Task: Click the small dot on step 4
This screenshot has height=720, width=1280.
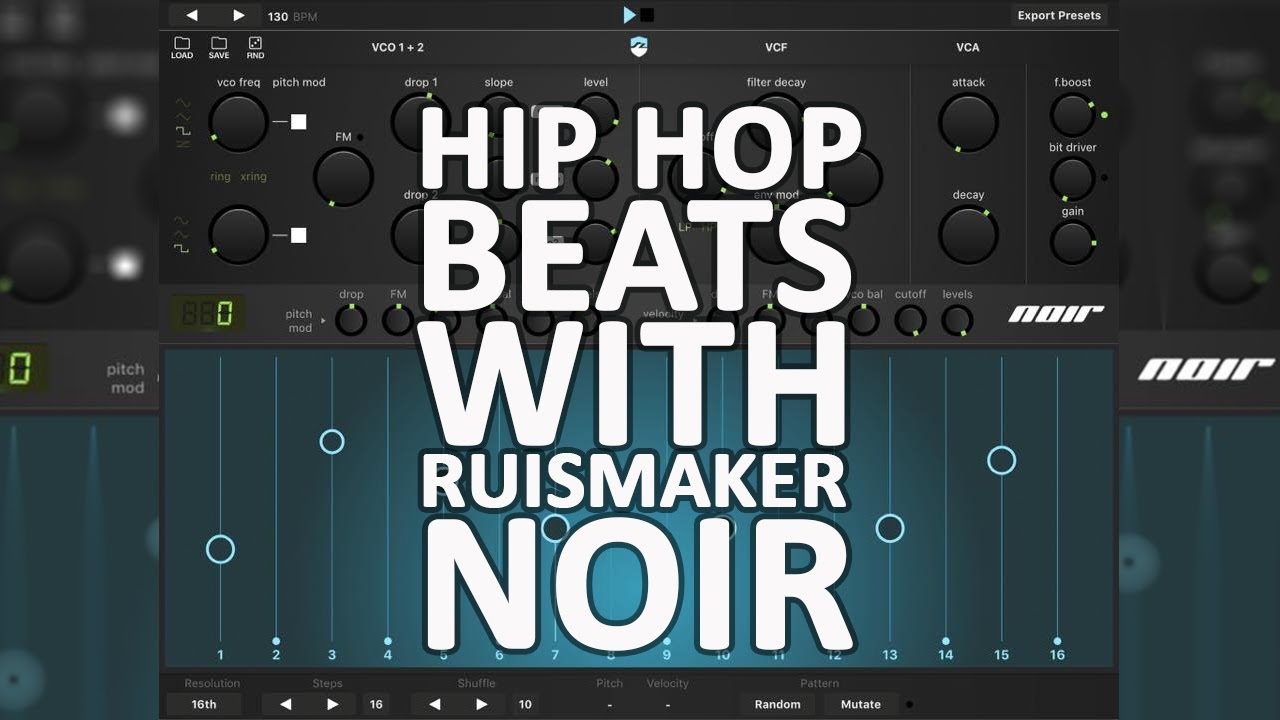Action: point(388,641)
